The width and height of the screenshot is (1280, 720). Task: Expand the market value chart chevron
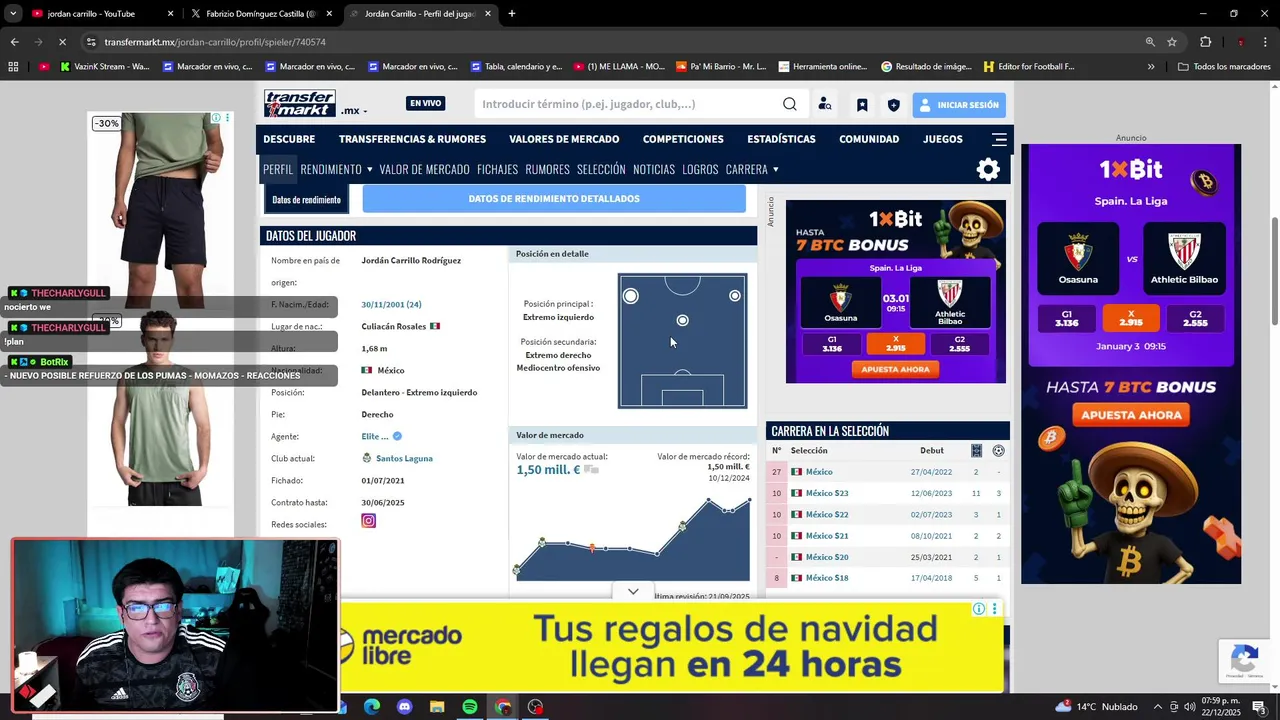pos(633,592)
